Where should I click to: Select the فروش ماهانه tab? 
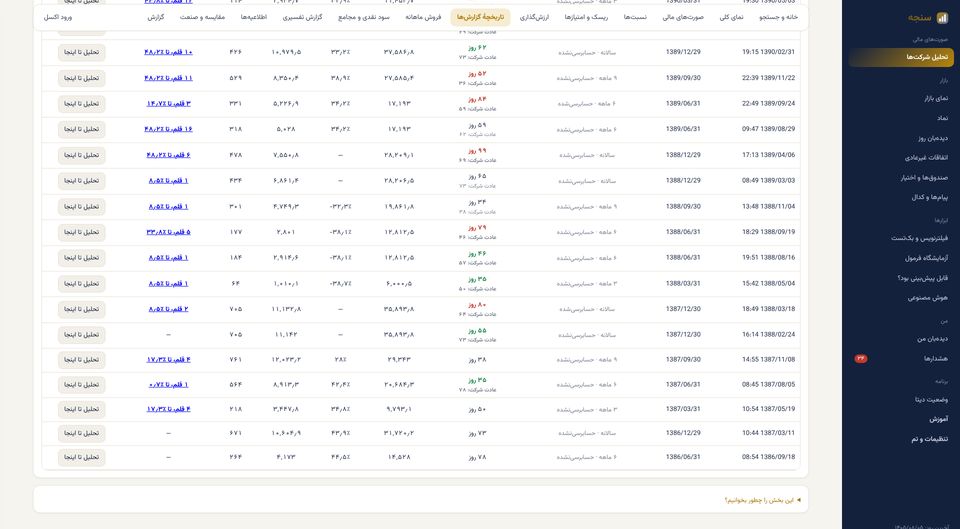coord(423,17)
